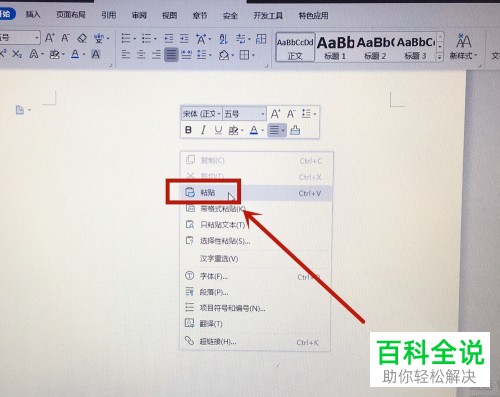Apply the 标题 2 heading style
Image resolution: width=500 pixels, height=397 pixels.
point(375,47)
